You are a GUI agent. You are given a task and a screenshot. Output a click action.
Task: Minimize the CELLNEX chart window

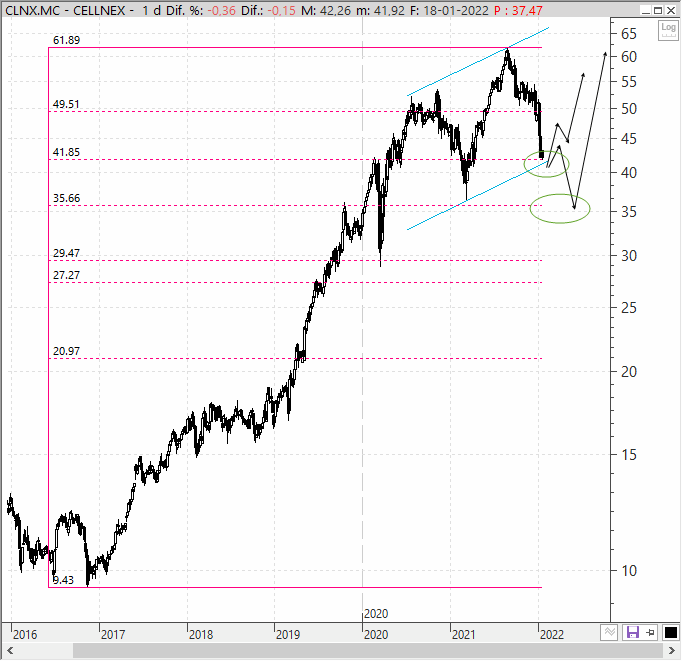(x=646, y=10)
